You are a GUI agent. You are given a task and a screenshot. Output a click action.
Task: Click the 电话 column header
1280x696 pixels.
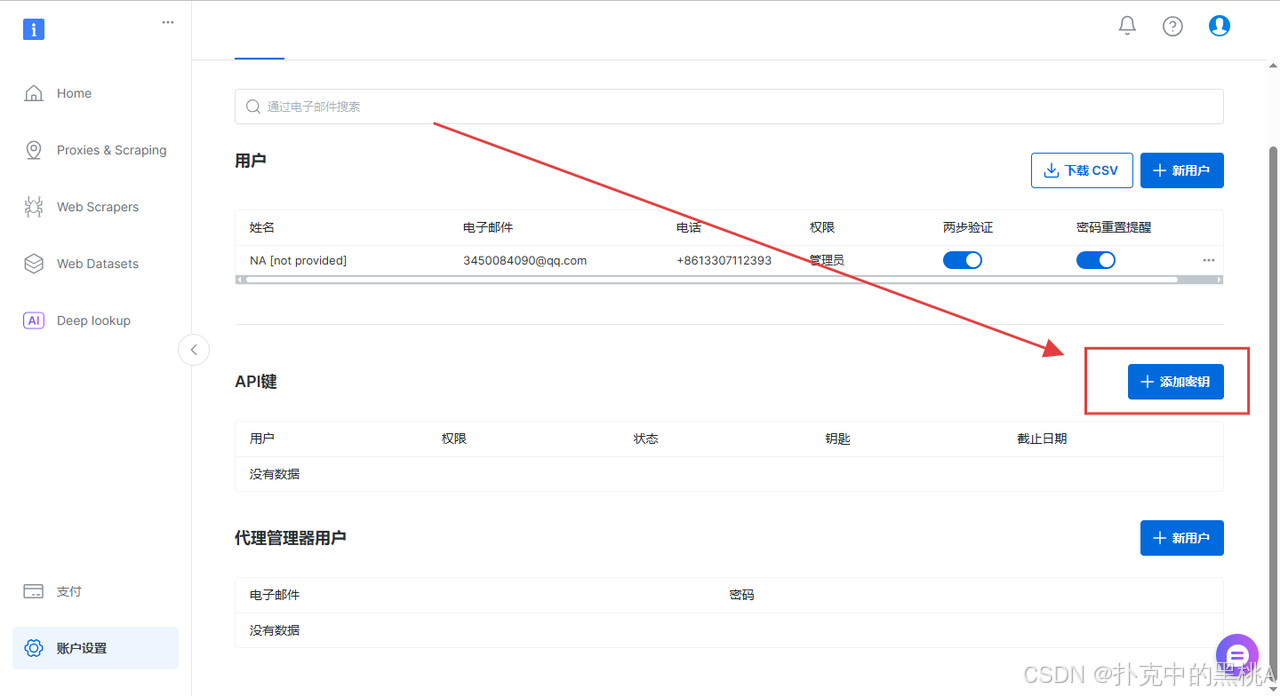689,227
